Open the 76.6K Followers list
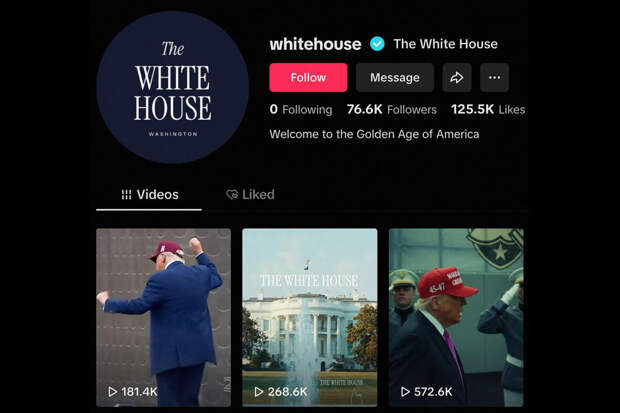 (x=391, y=110)
